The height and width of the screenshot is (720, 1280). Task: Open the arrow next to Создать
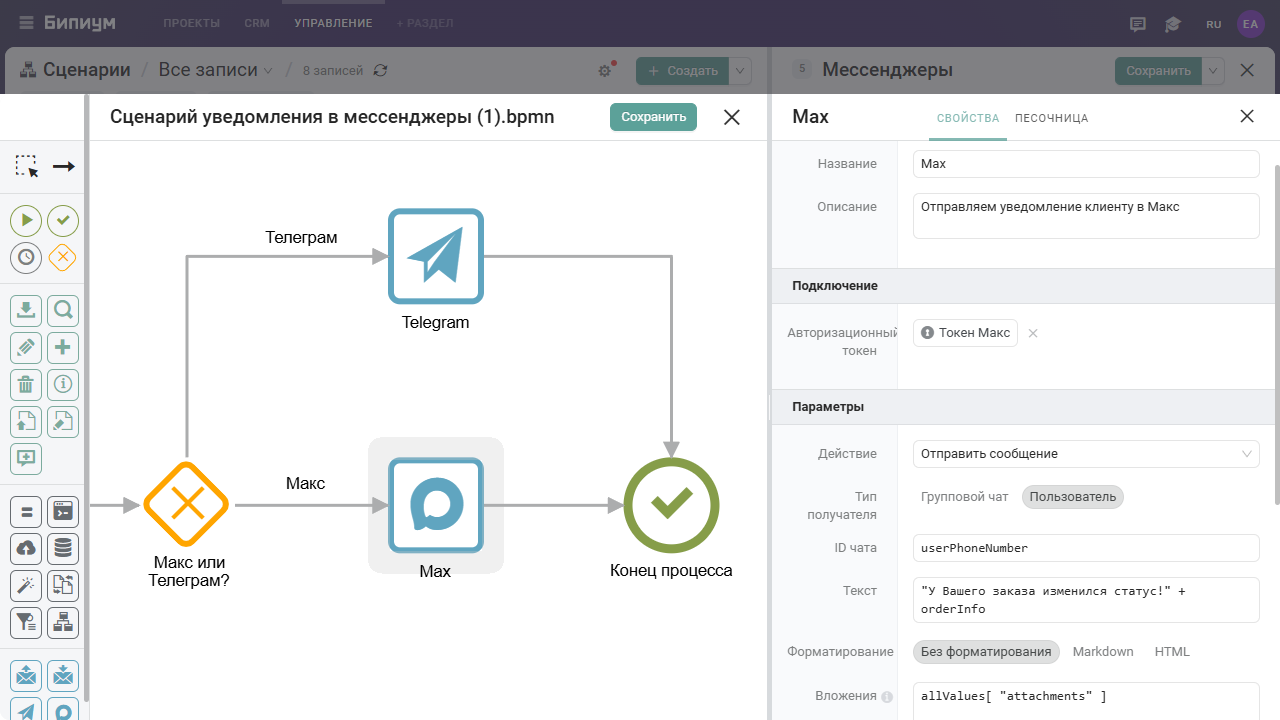tap(740, 71)
